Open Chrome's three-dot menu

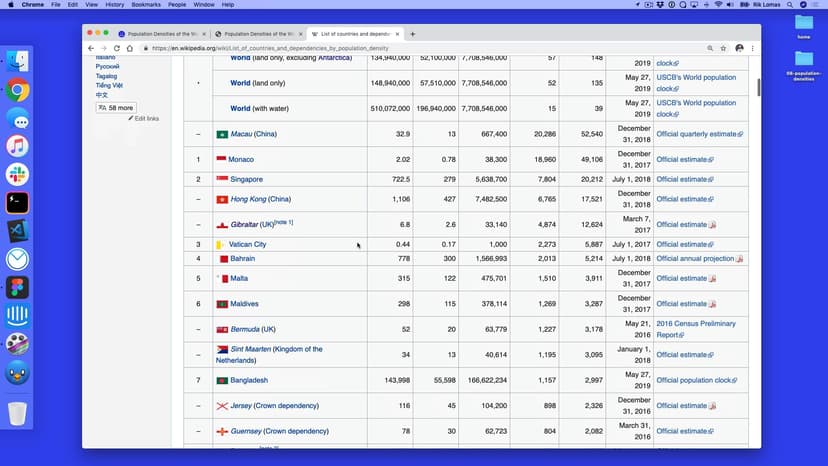click(x=753, y=48)
